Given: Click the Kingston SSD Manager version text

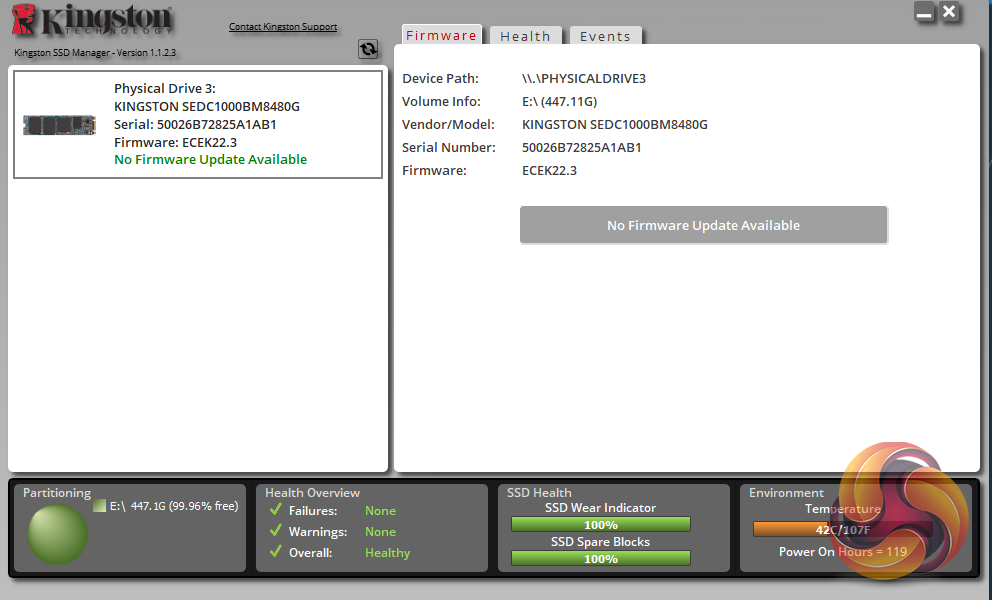Looking at the screenshot, I should click(x=95, y=52).
